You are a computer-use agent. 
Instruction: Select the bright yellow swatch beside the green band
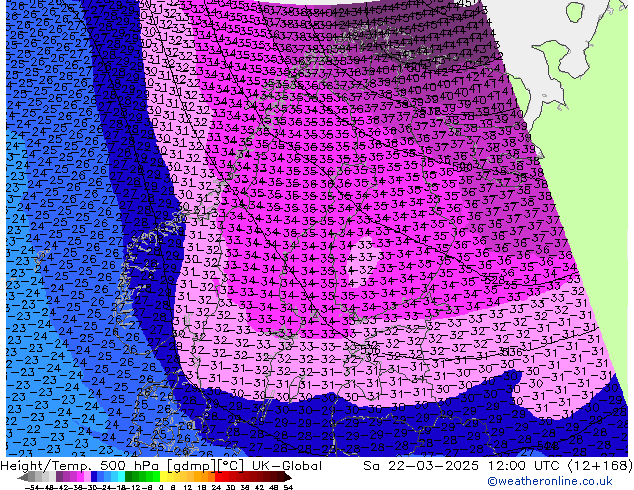coord(163,477)
